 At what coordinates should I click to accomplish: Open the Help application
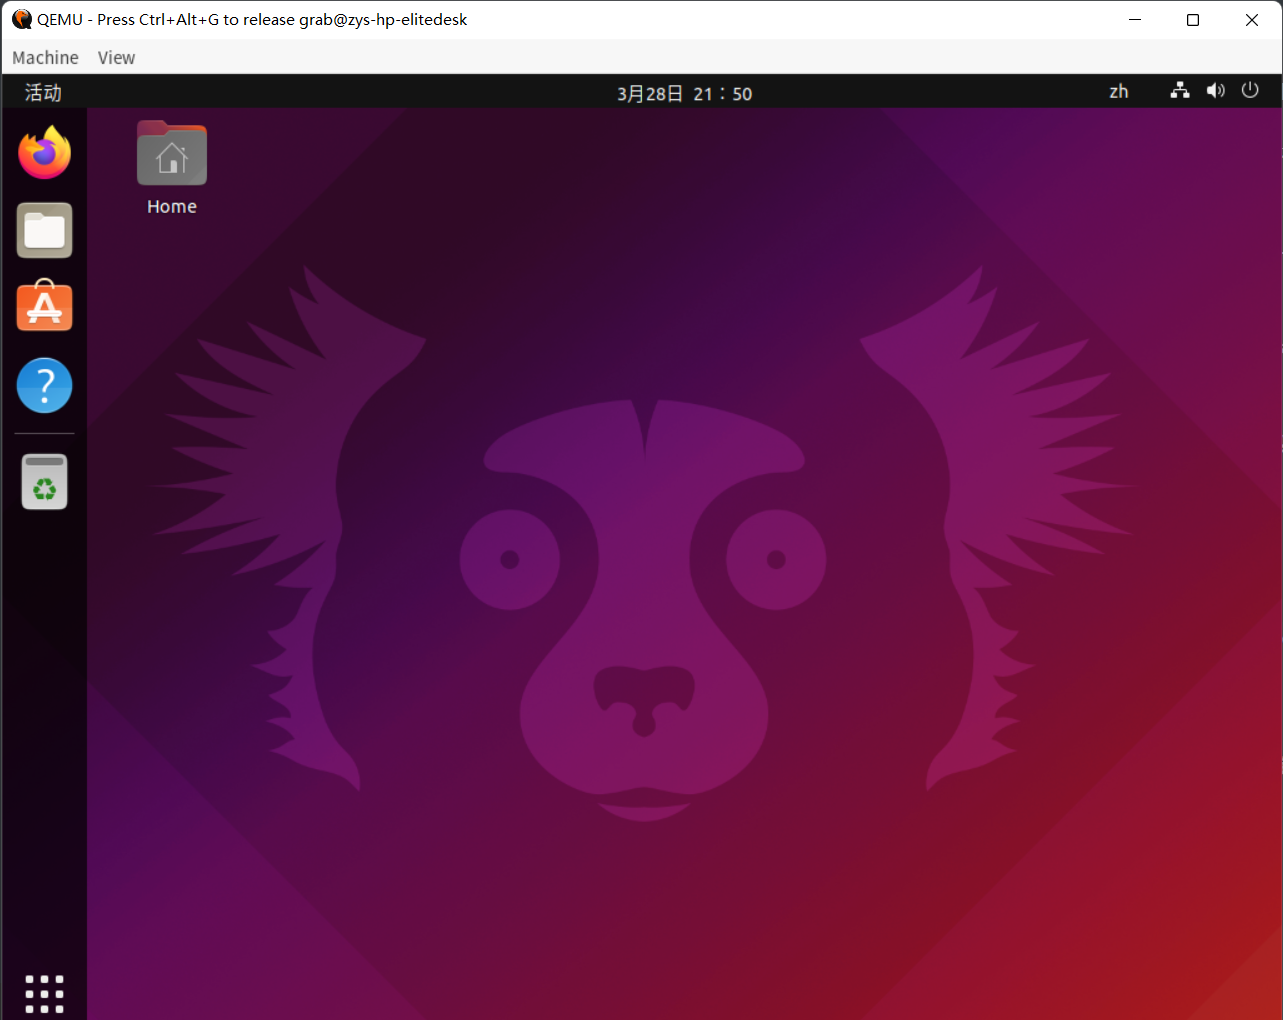pos(44,385)
